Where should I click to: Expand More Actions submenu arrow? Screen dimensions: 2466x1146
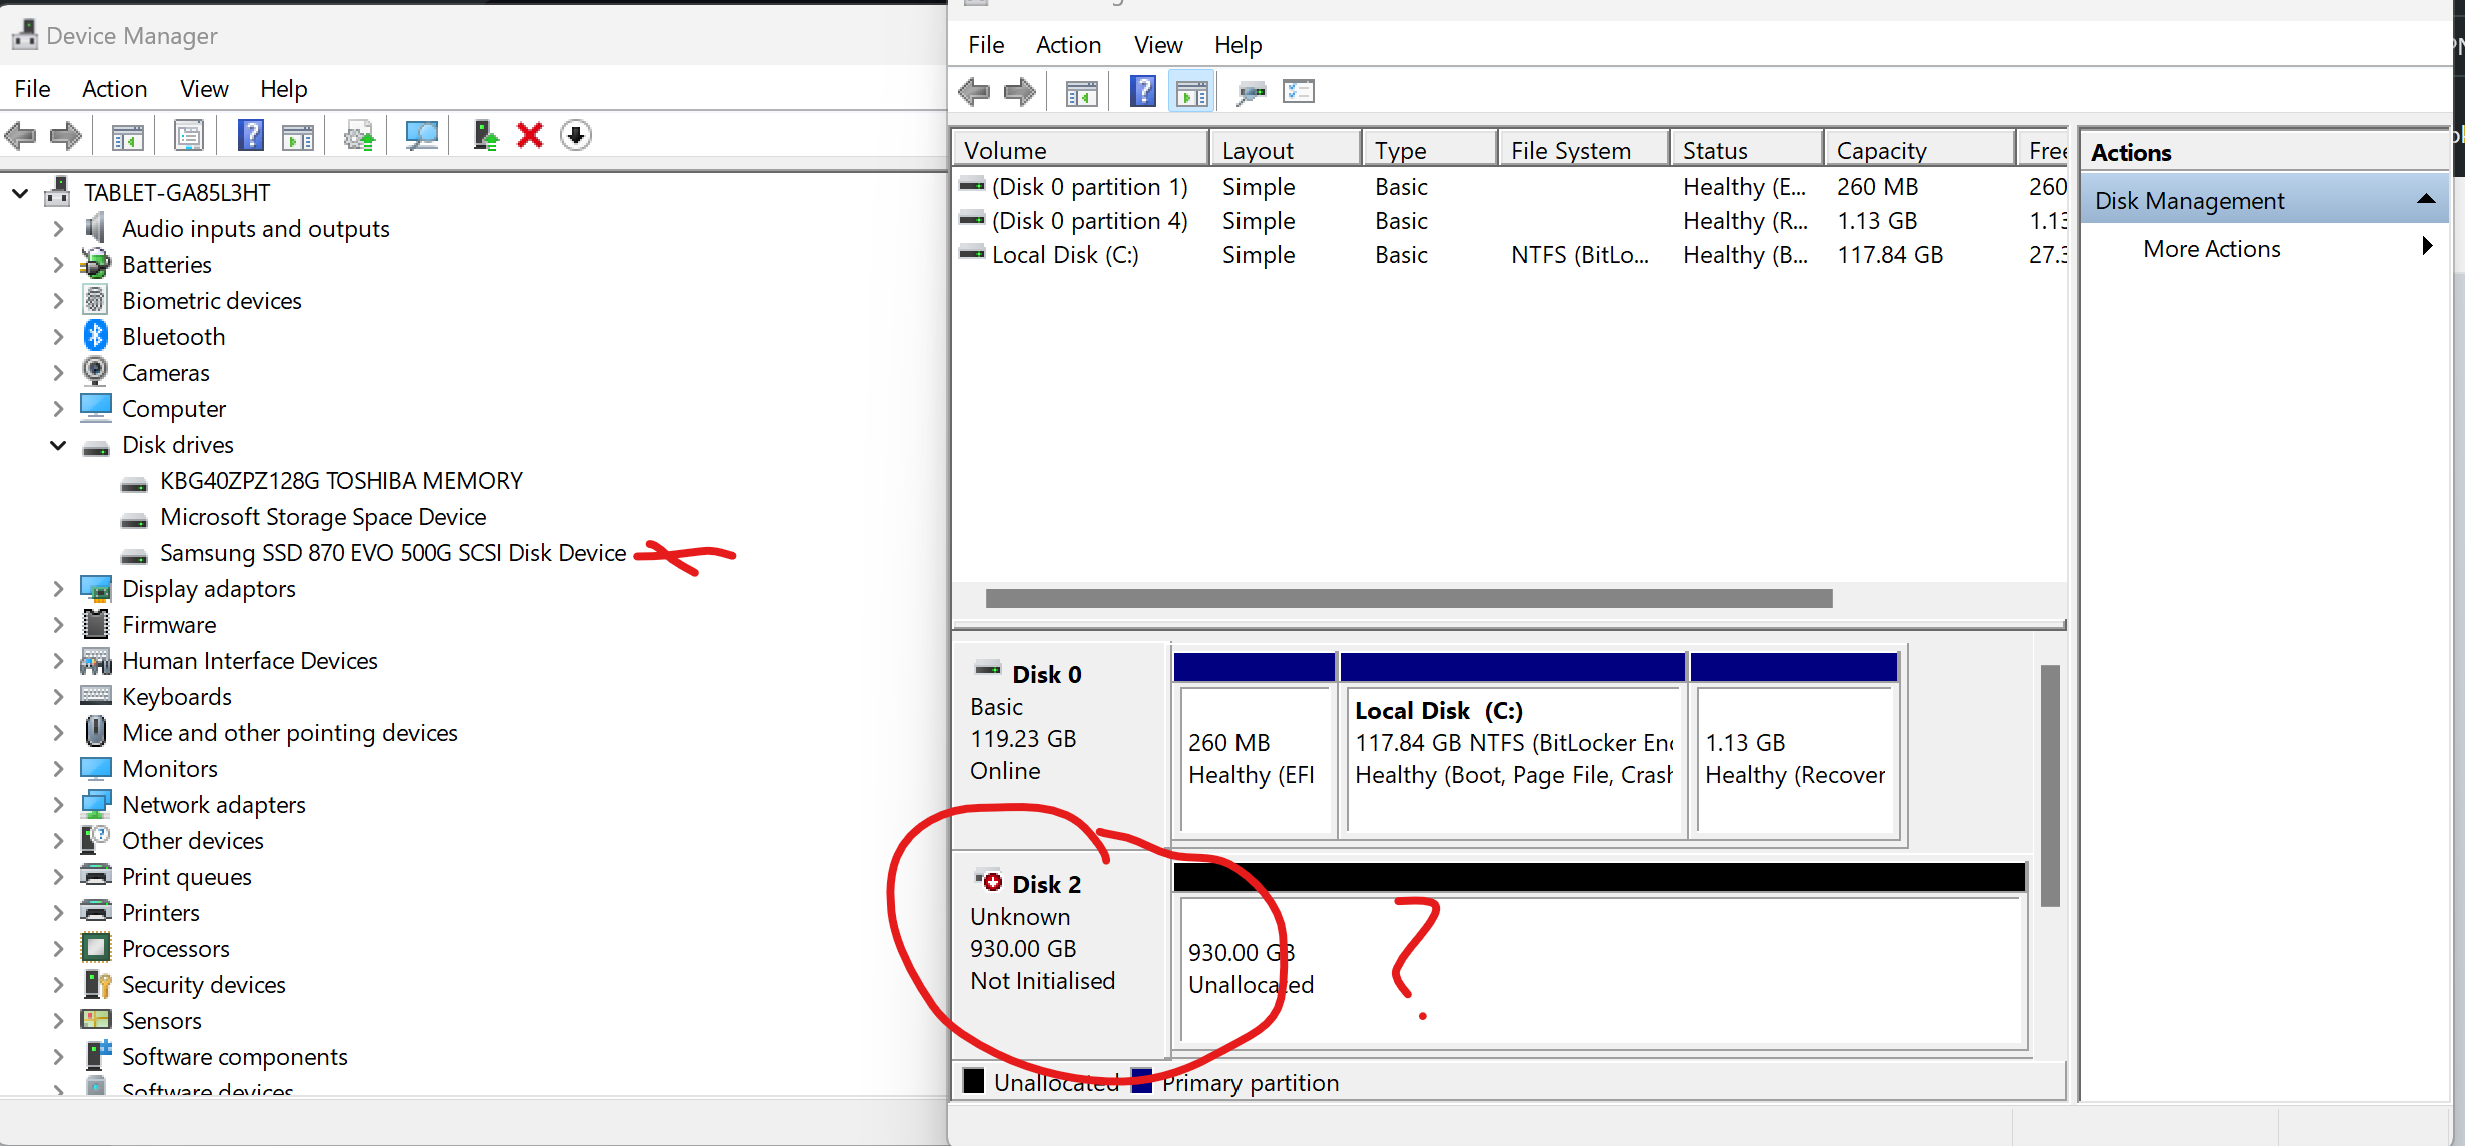click(2427, 247)
